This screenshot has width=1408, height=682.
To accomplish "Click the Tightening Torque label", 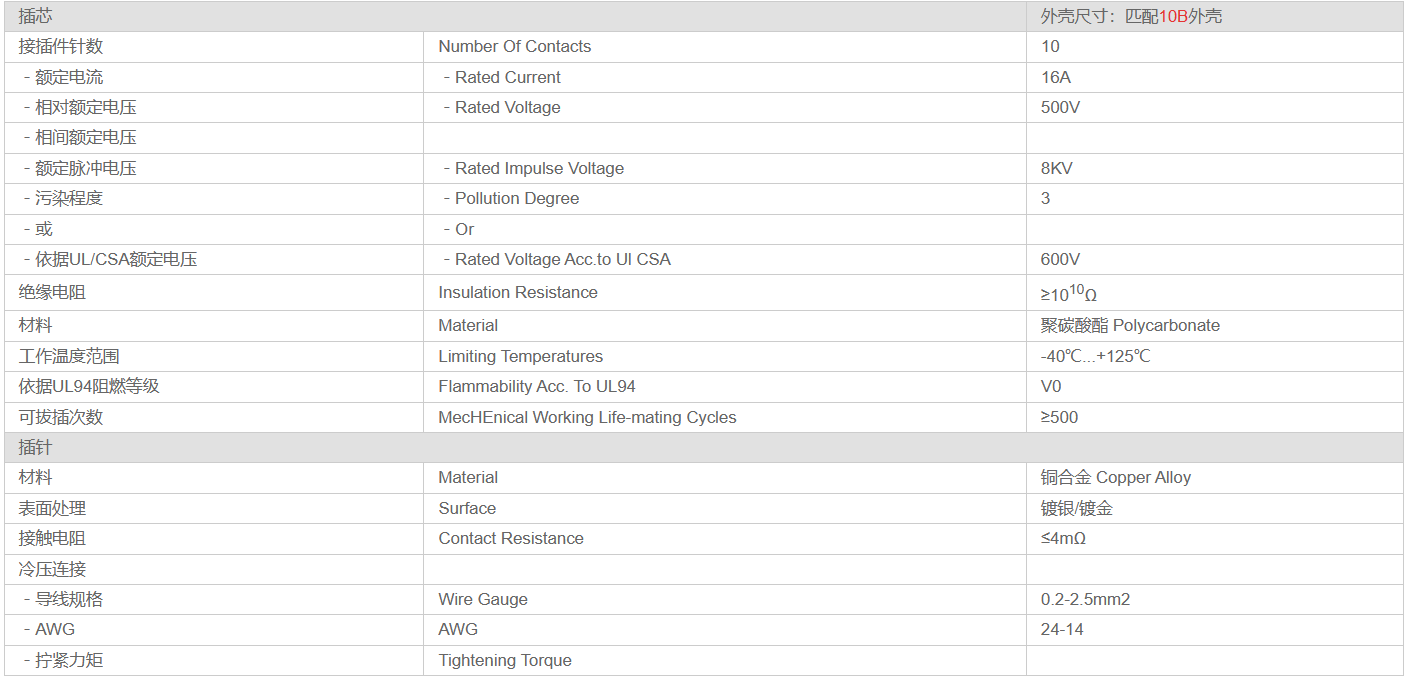I will pos(505,660).
